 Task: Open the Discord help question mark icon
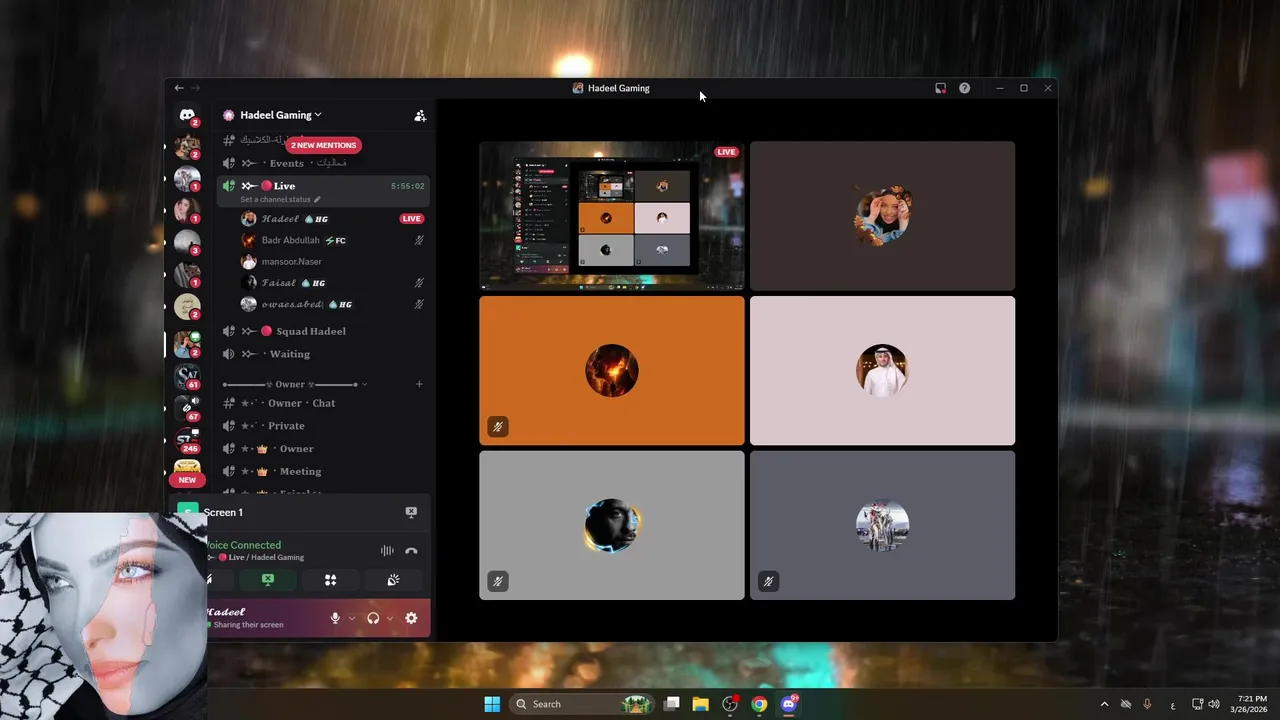964,88
